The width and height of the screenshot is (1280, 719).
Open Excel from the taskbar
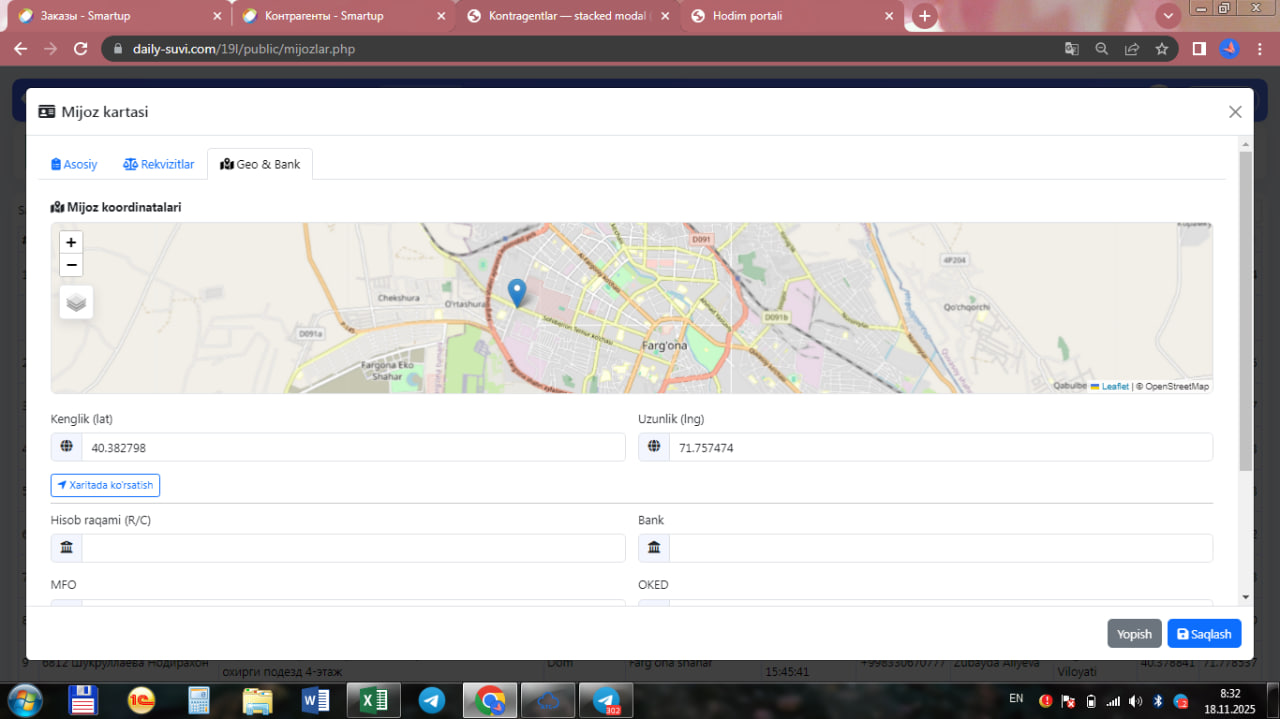click(372, 701)
